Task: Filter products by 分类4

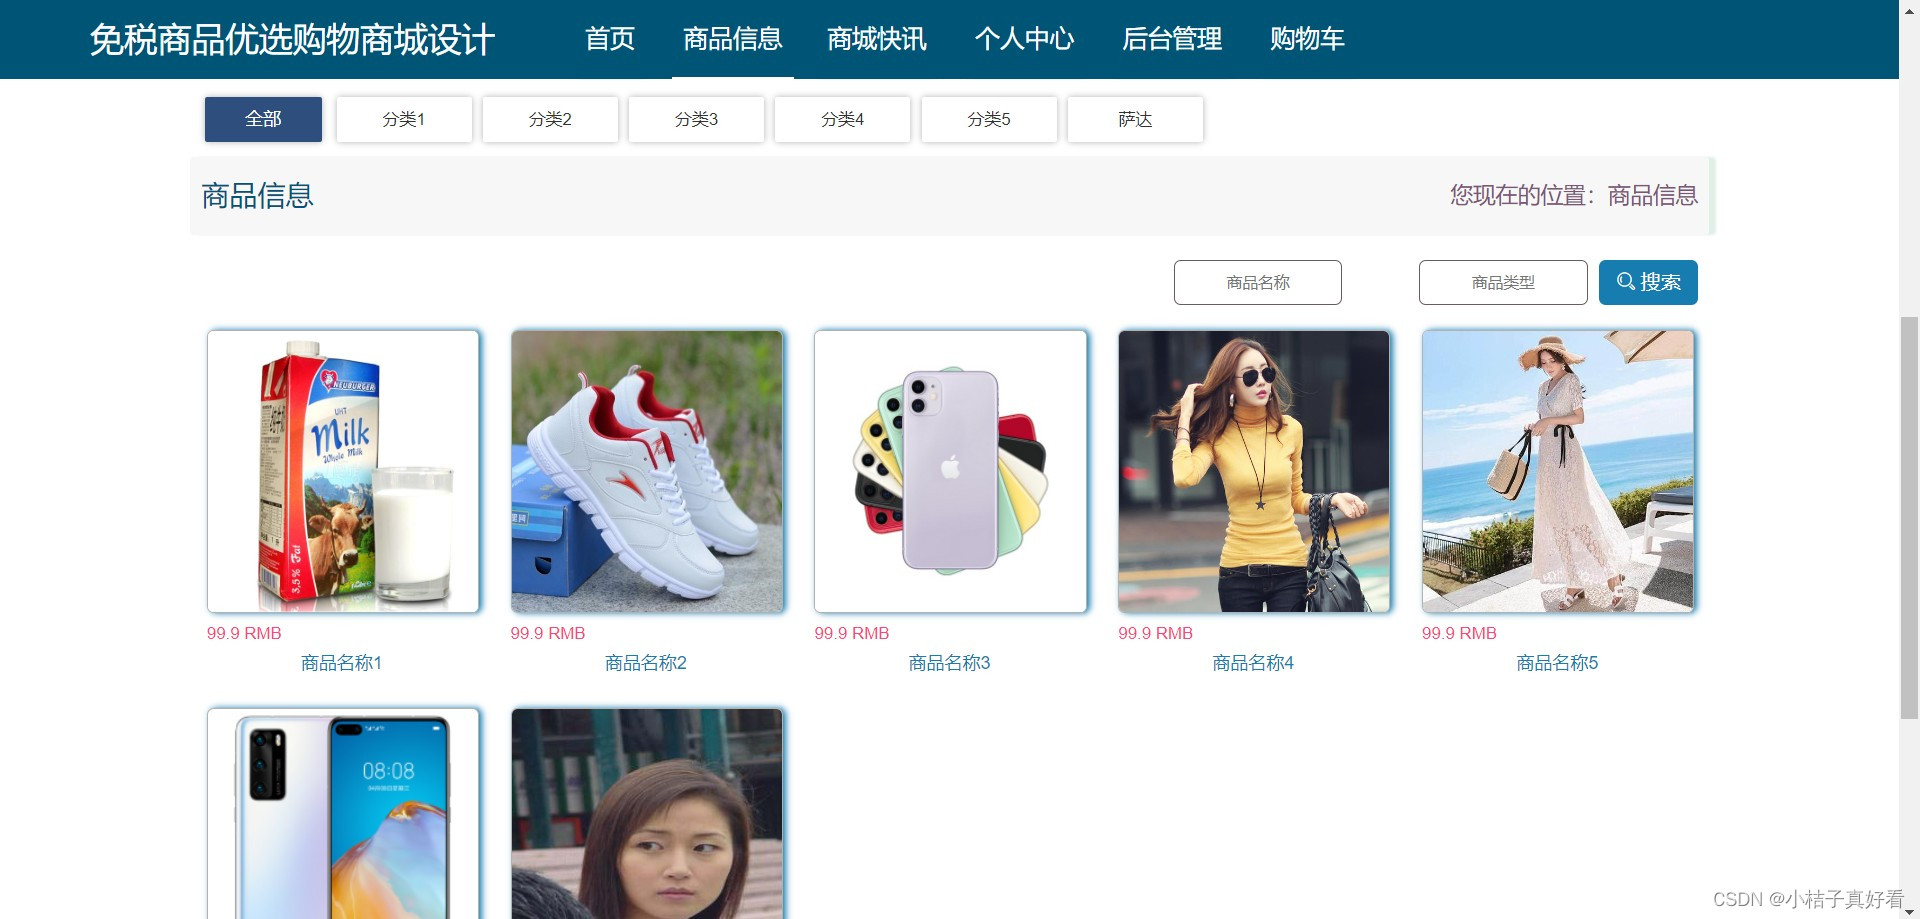Action: tap(842, 119)
